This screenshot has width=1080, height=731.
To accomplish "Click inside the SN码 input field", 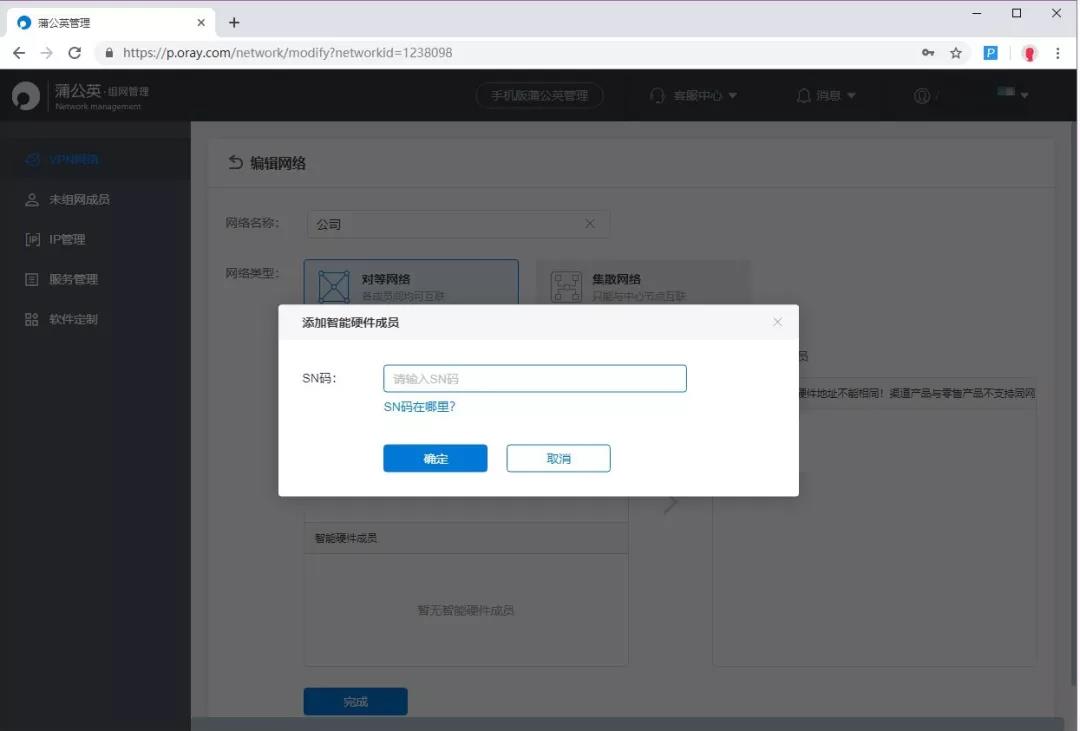I will 534,378.
